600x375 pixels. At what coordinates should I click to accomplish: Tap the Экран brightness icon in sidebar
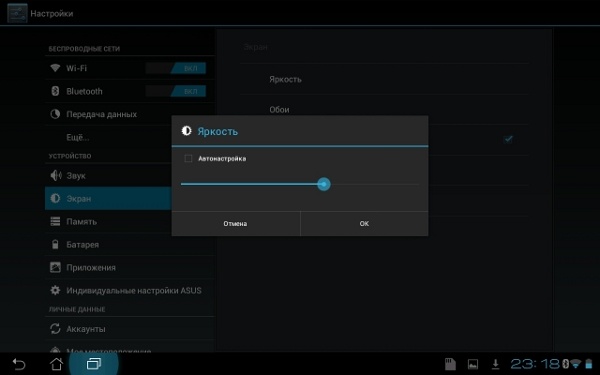click(55, 198)
